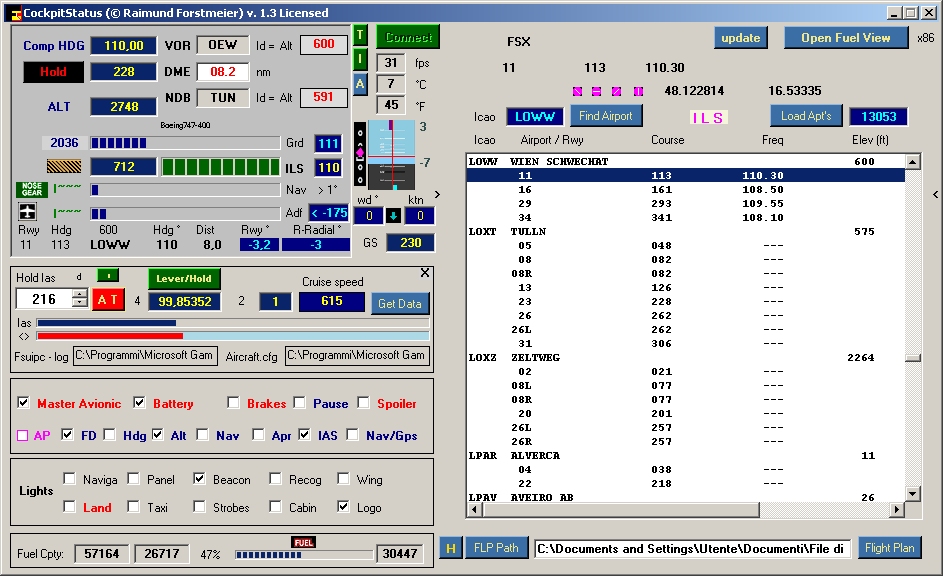Close the Hold Ias panel with X
943x576 pixels.
pyautogui.click(x=425, y=273)
